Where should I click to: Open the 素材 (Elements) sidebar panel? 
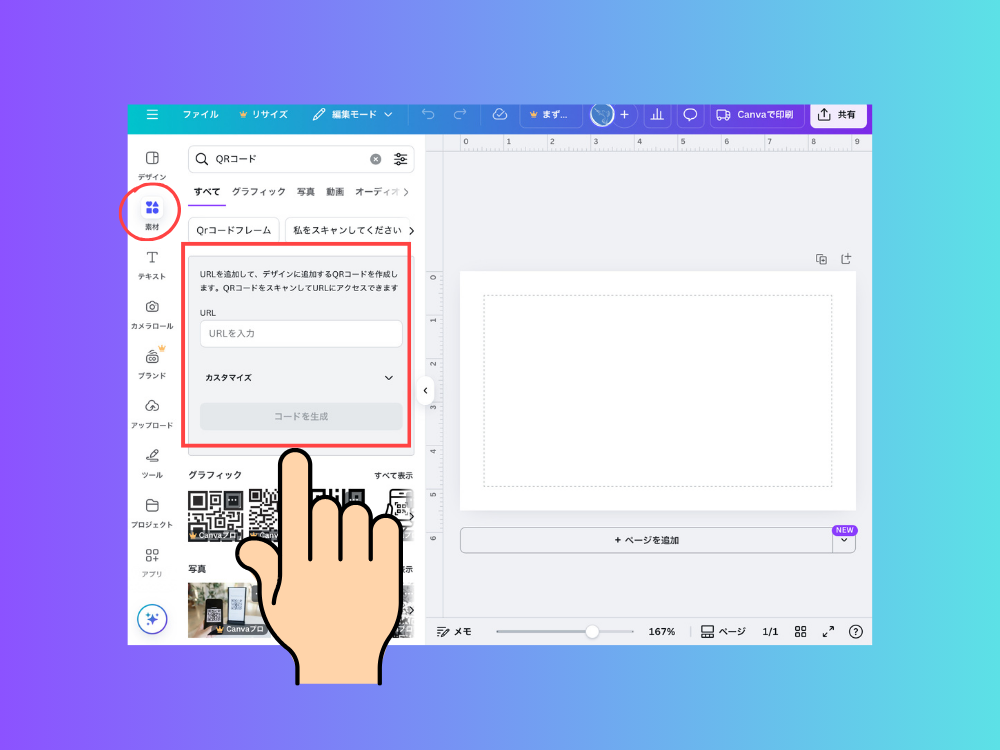[152, 212]
